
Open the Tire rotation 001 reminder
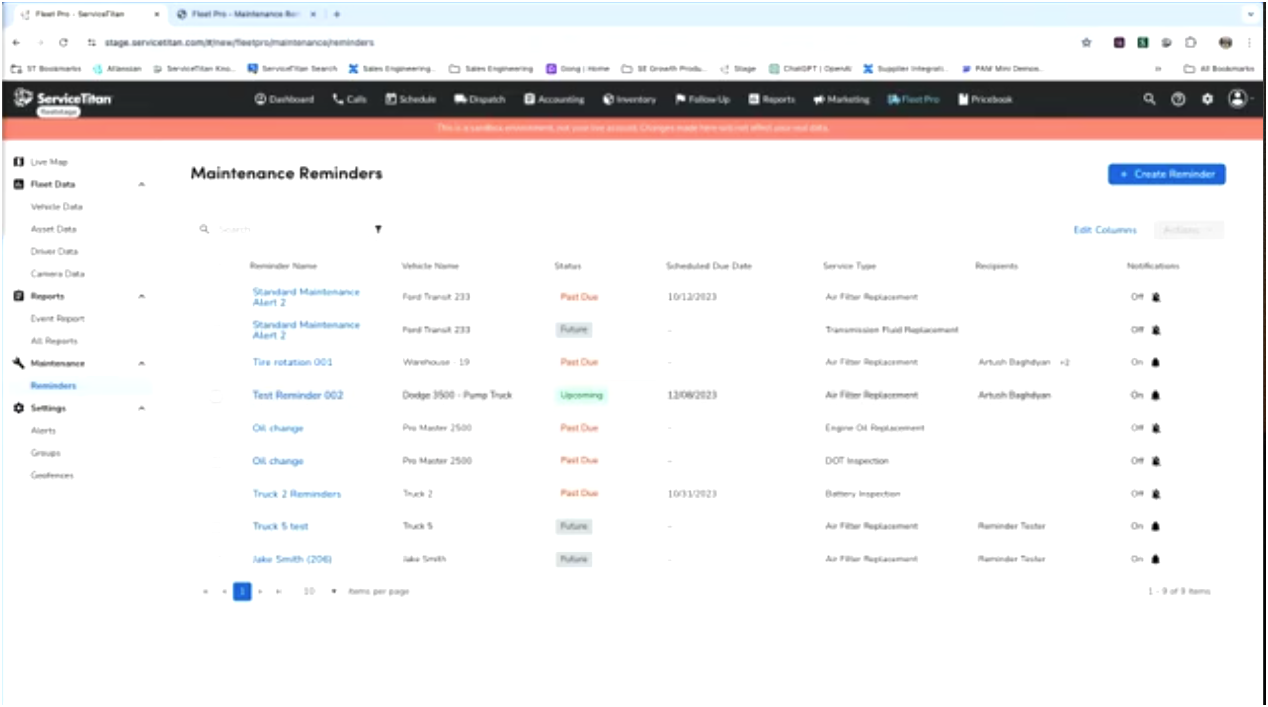click(x=292, y=362)
